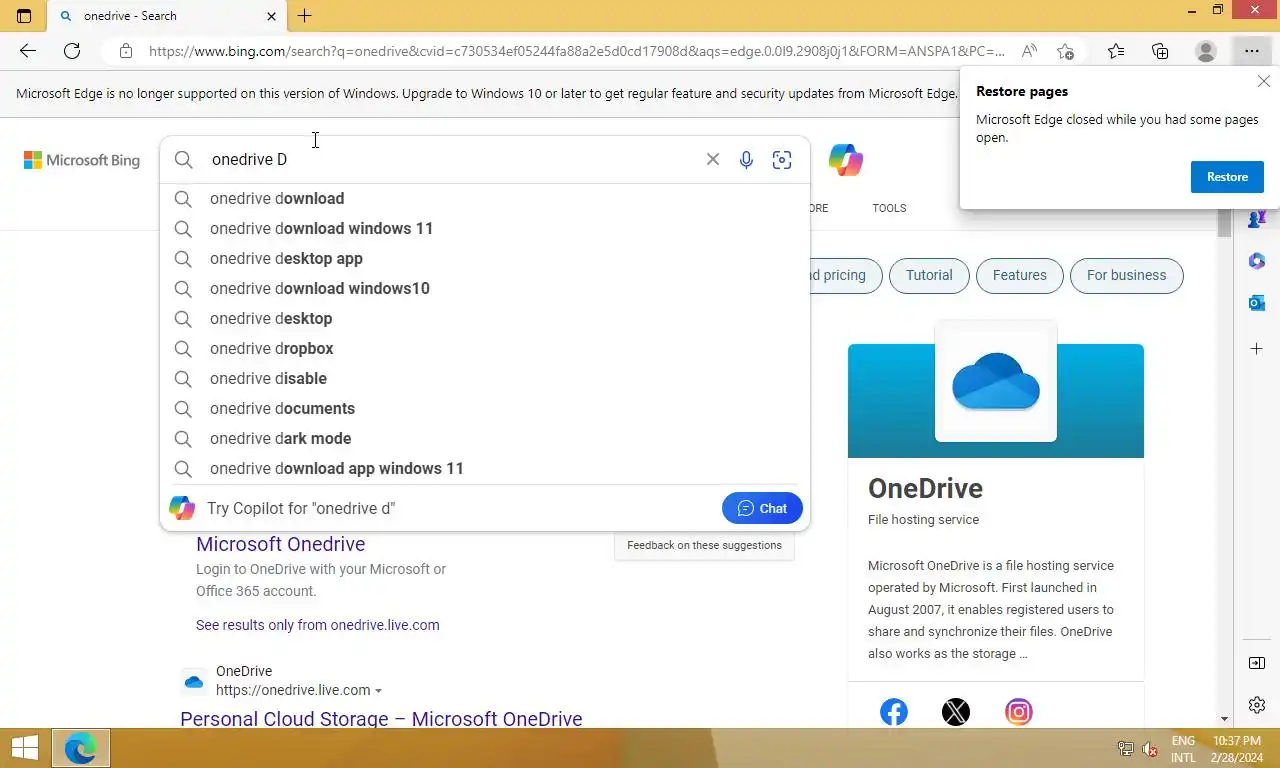1280x768 pixels.
Task: Go back to previous page
Action: click(x=28, y=51)
